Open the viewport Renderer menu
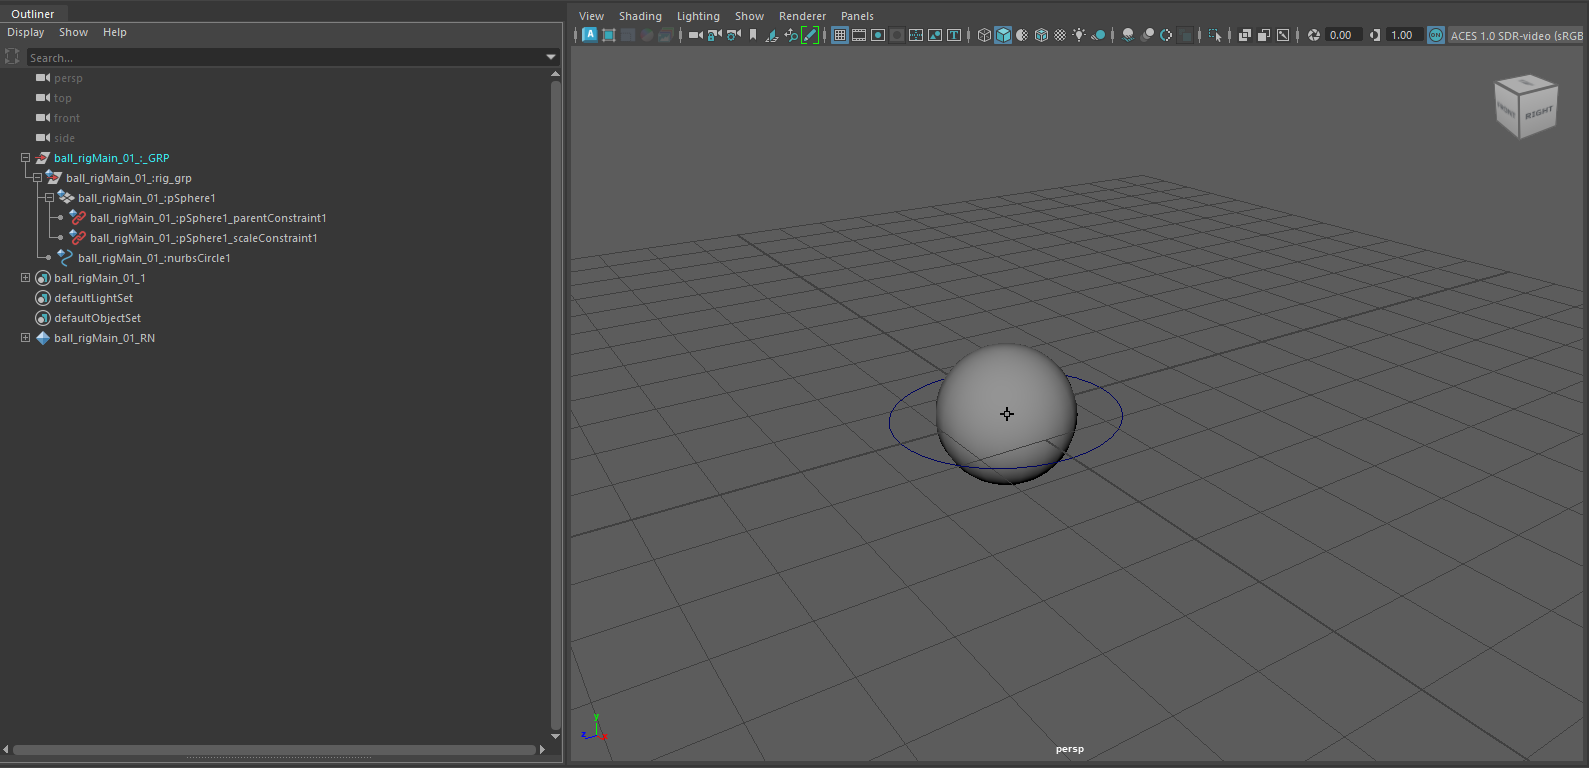 pos(803,16)
